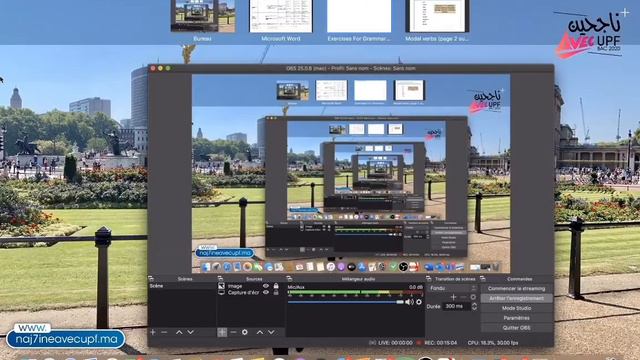Remove the selected source with Sources minus button
Screen dimensions: 640x360
(233, 332)
